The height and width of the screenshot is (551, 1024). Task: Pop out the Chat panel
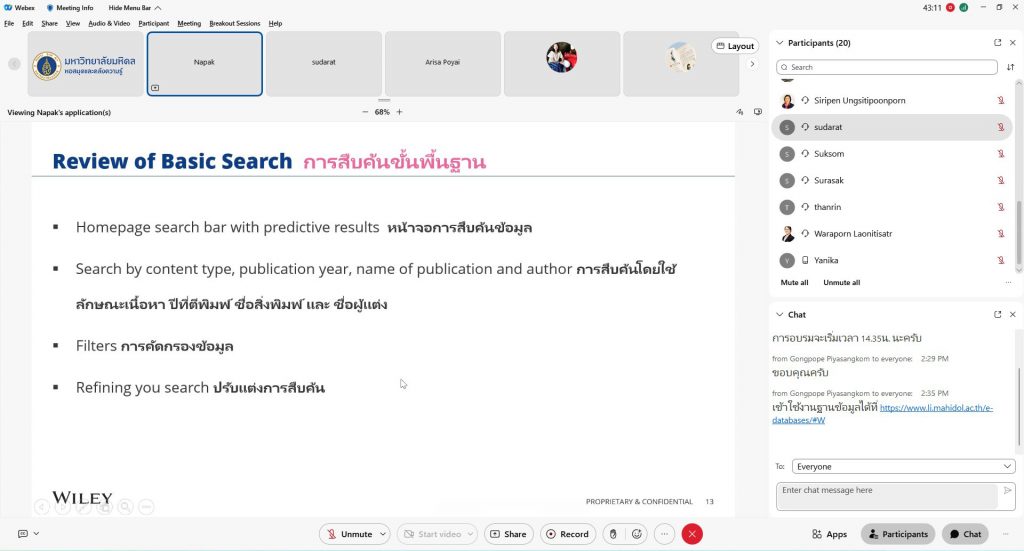click(997, 314)
